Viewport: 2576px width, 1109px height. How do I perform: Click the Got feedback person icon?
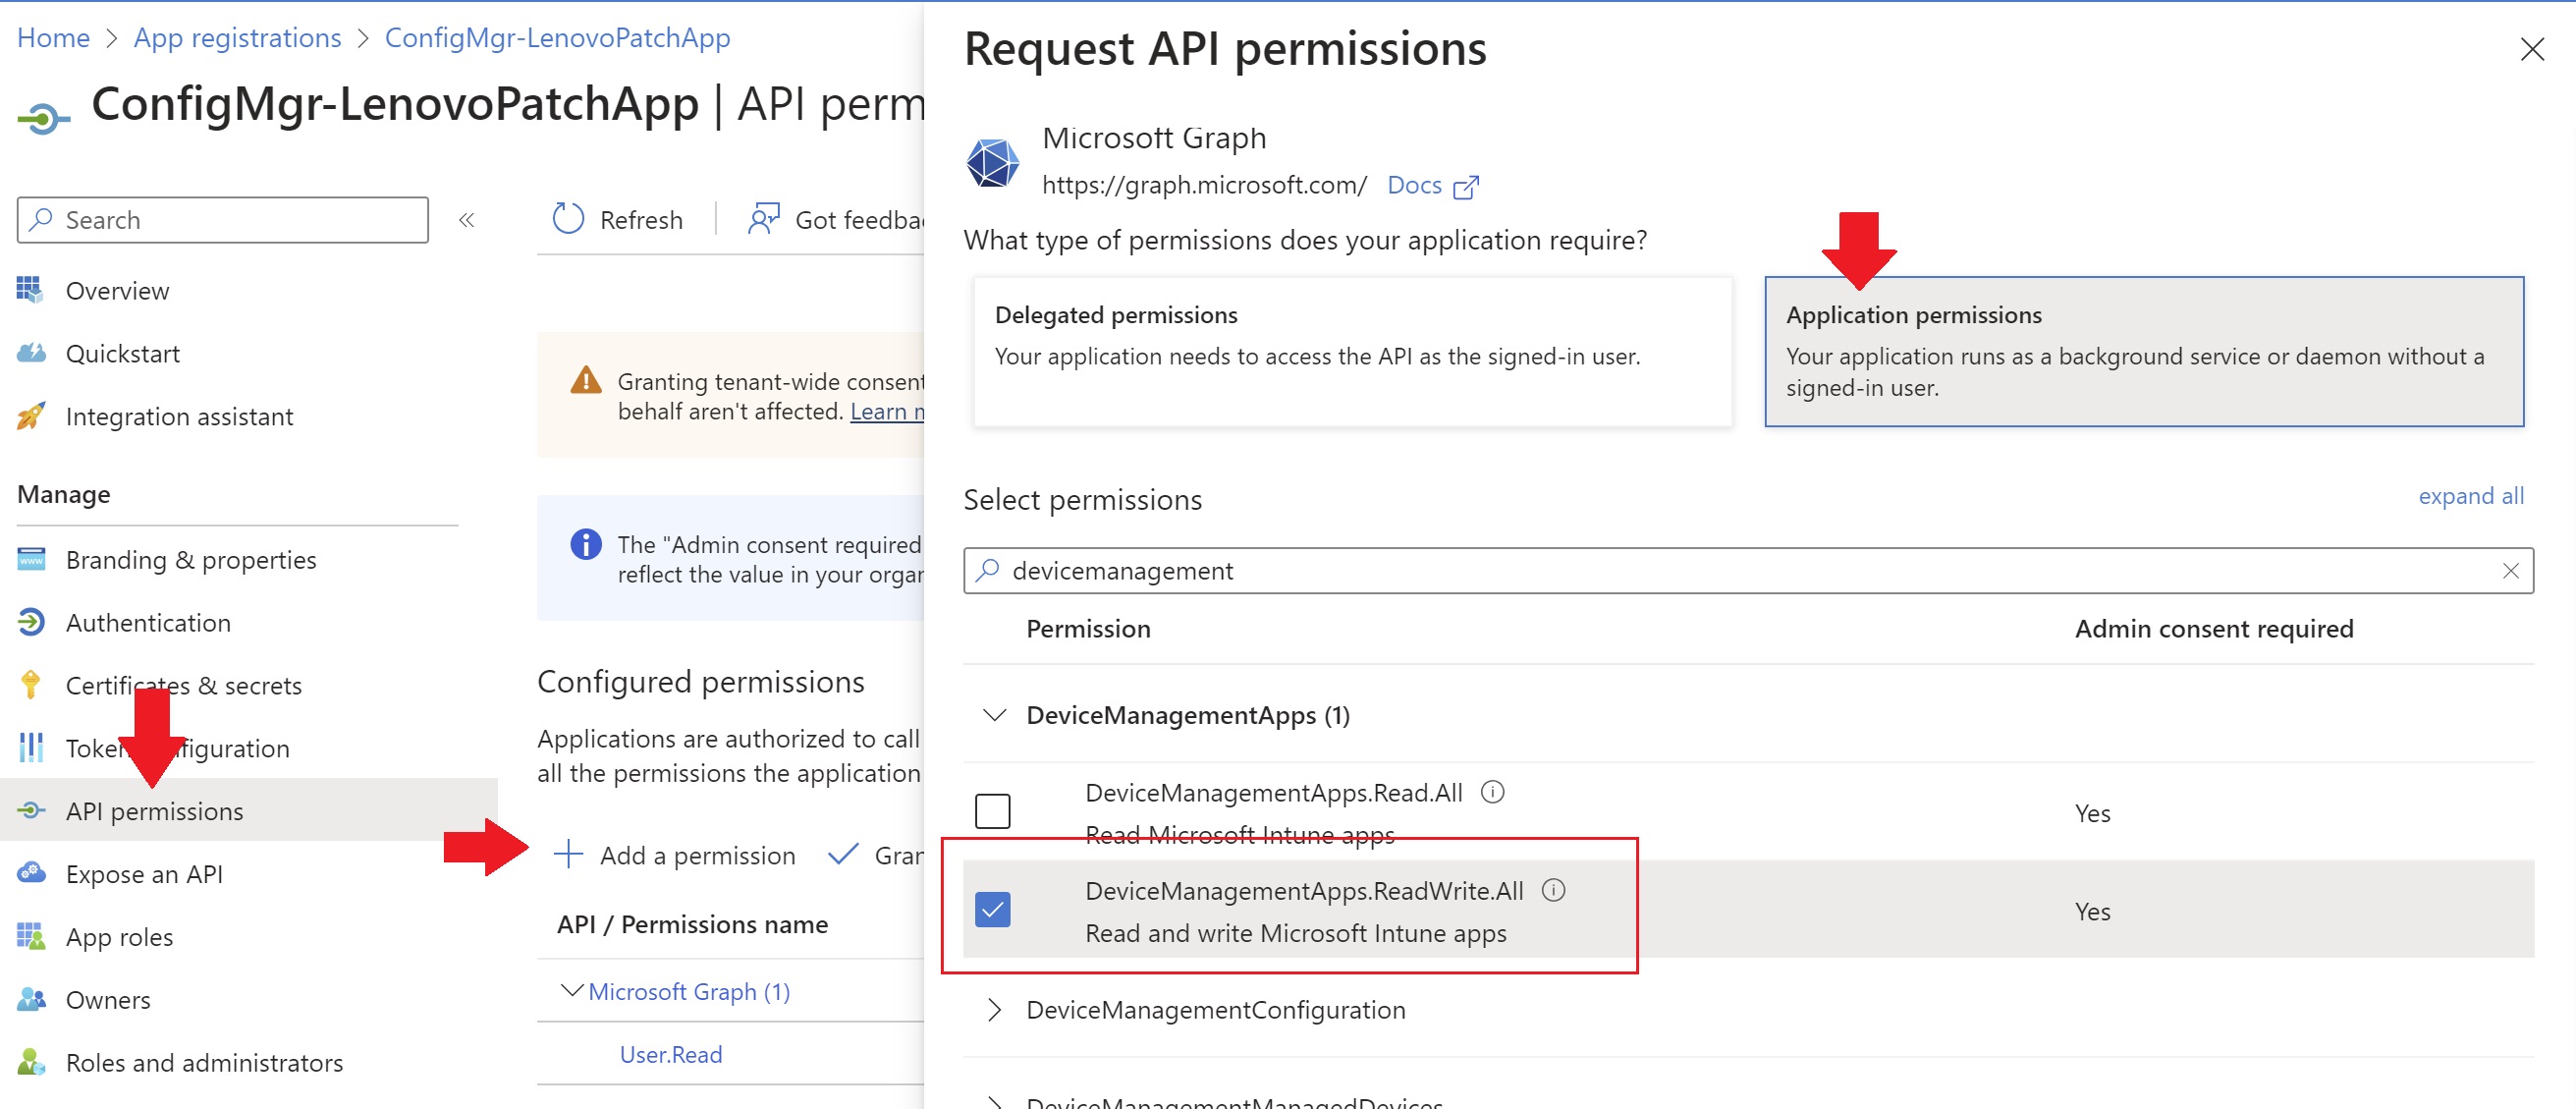pos(763,219)
